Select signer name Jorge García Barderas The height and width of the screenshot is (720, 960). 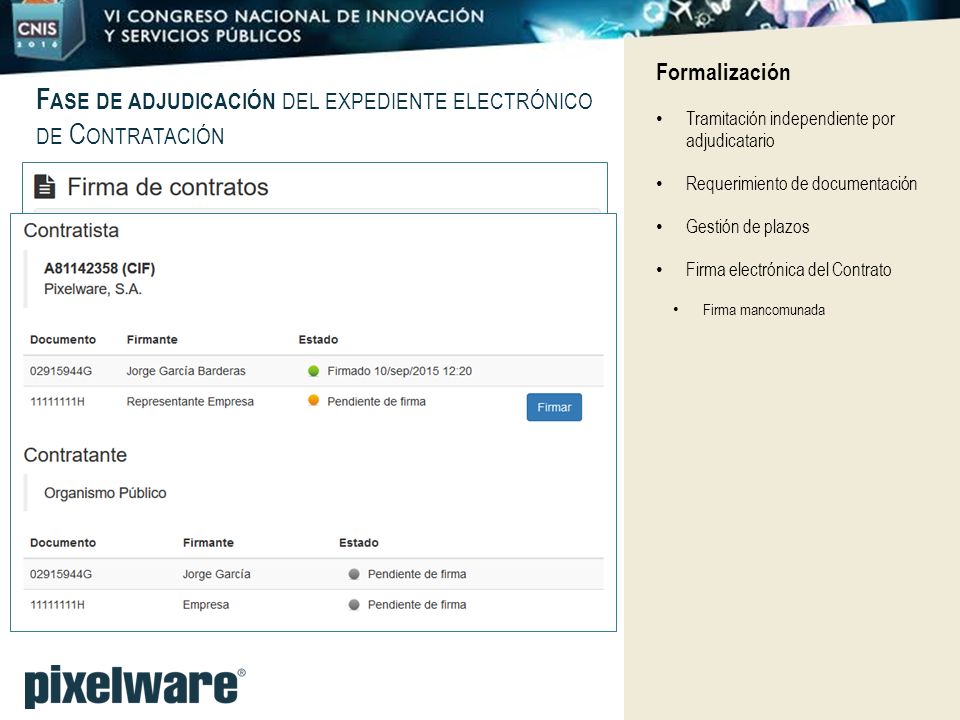pyautogui.click(x=186, y=371)
